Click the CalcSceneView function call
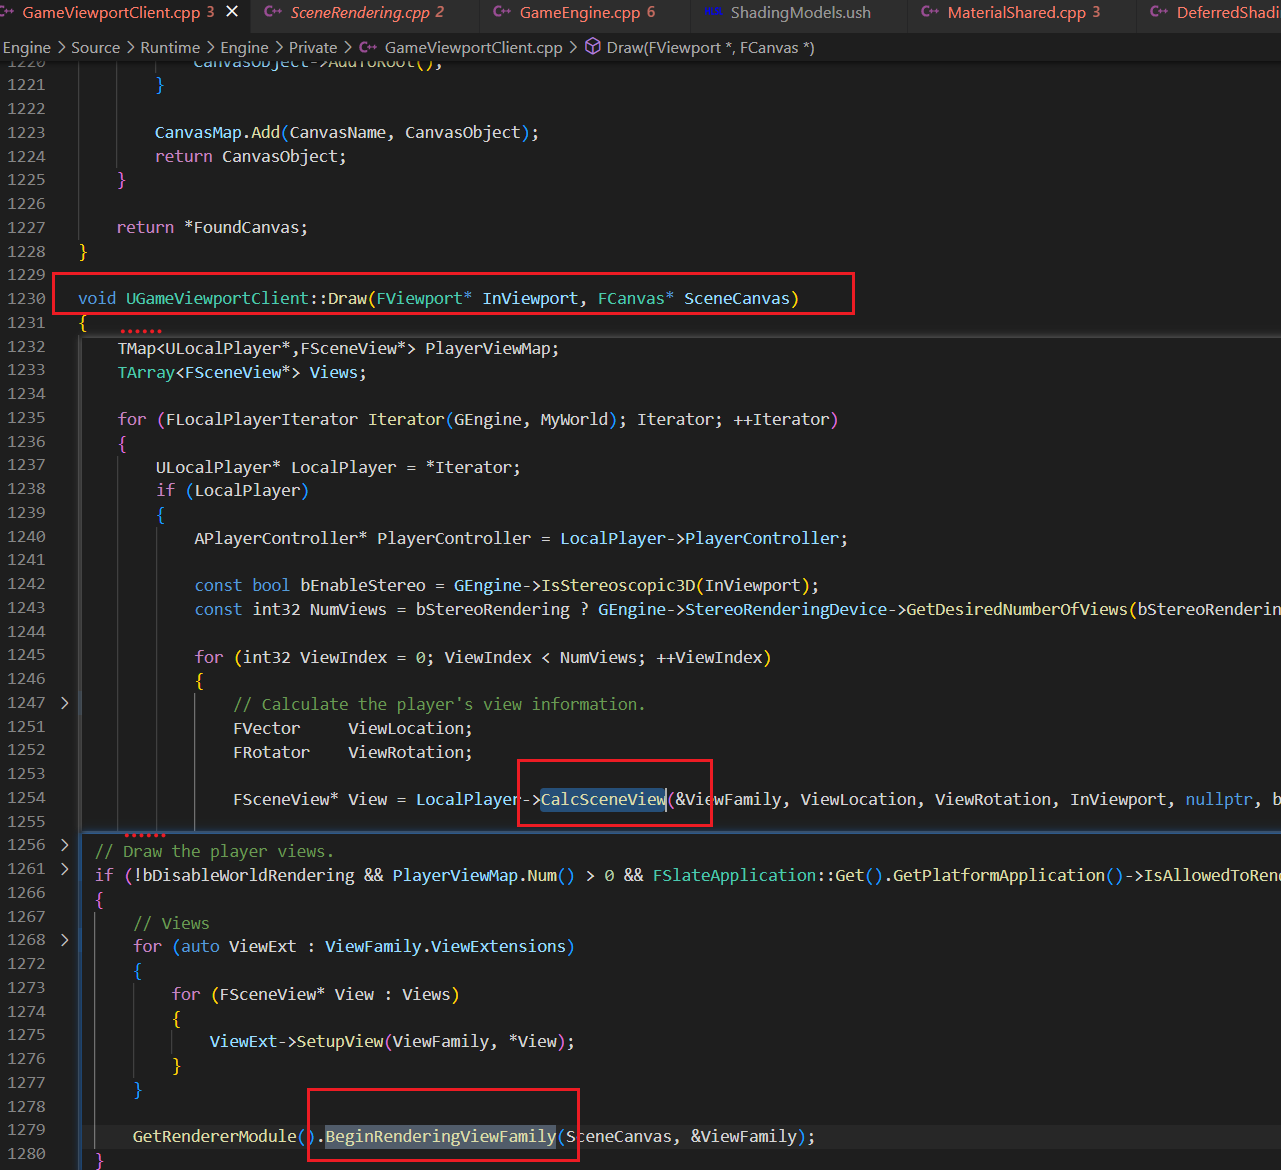Screen dimensions: 1281x1170 603,799
